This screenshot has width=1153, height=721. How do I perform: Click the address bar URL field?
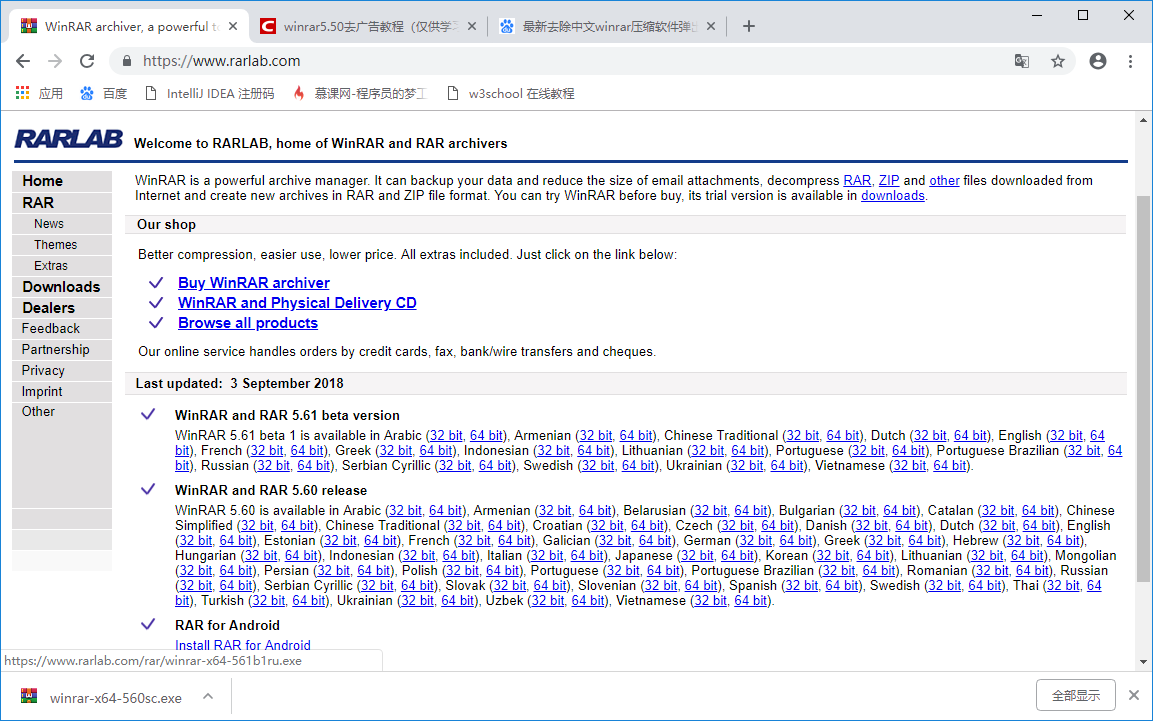point(559,61)
